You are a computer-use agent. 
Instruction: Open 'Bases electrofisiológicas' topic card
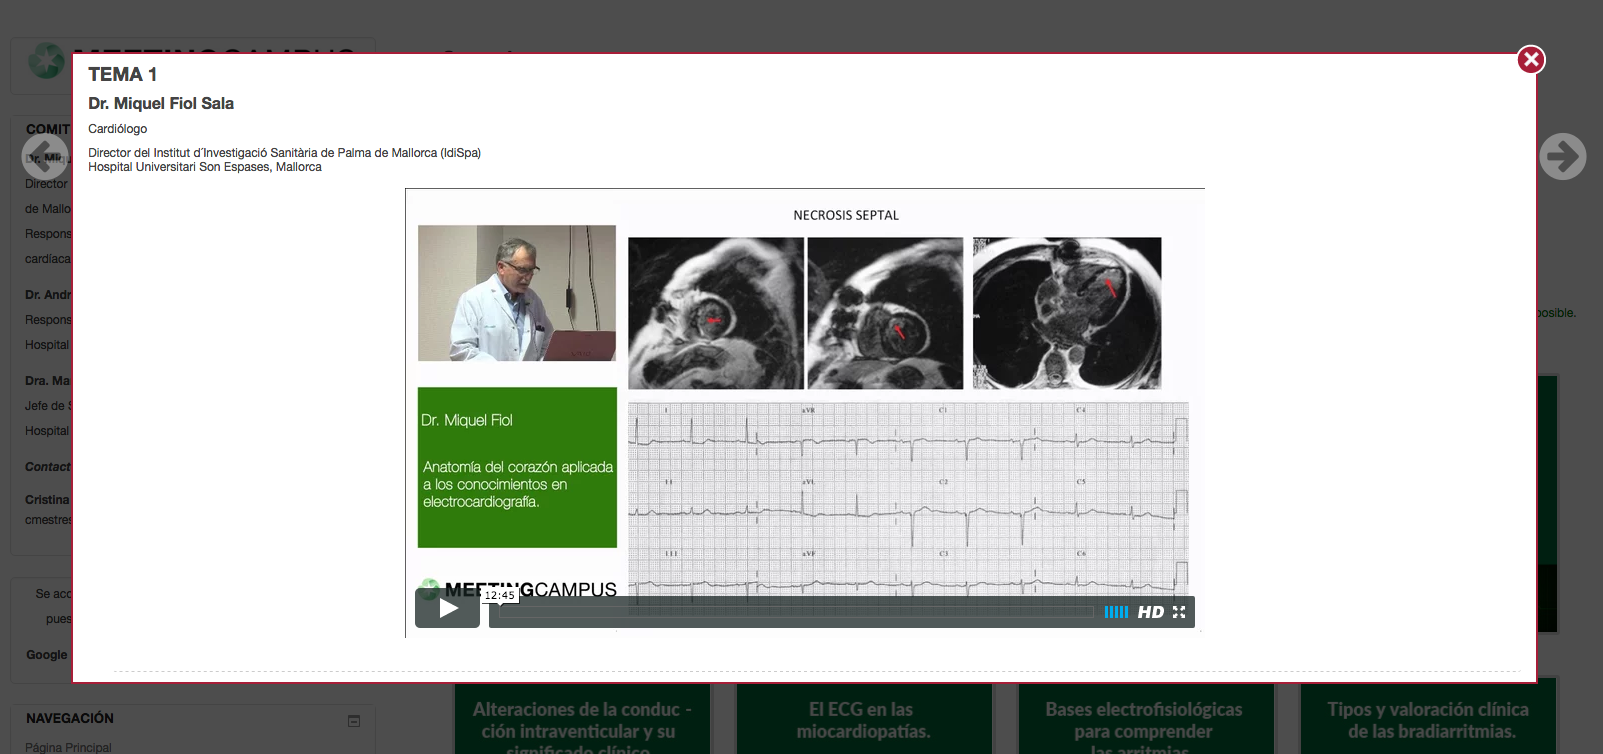(1146, 720)
